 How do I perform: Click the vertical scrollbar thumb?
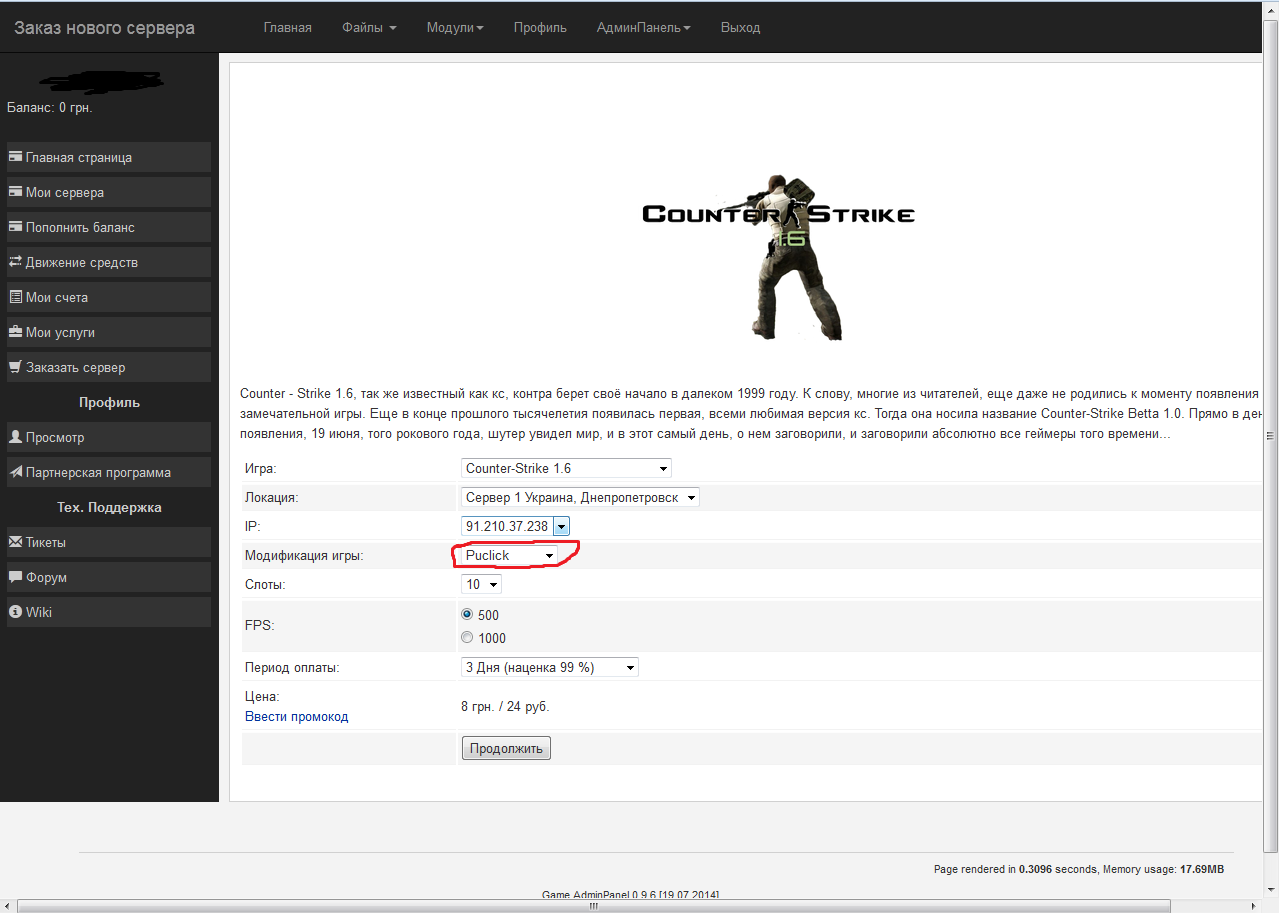[x=1271, y=436]
